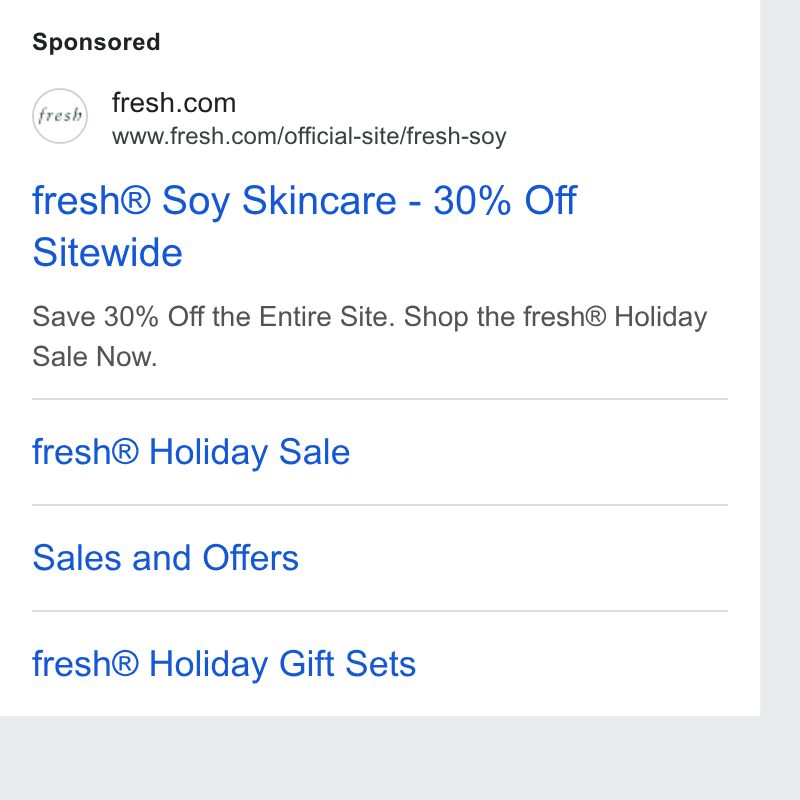The image size is (800, 800).
Task: Click the gray area below the ad card
Action: [x=380, y=758]
